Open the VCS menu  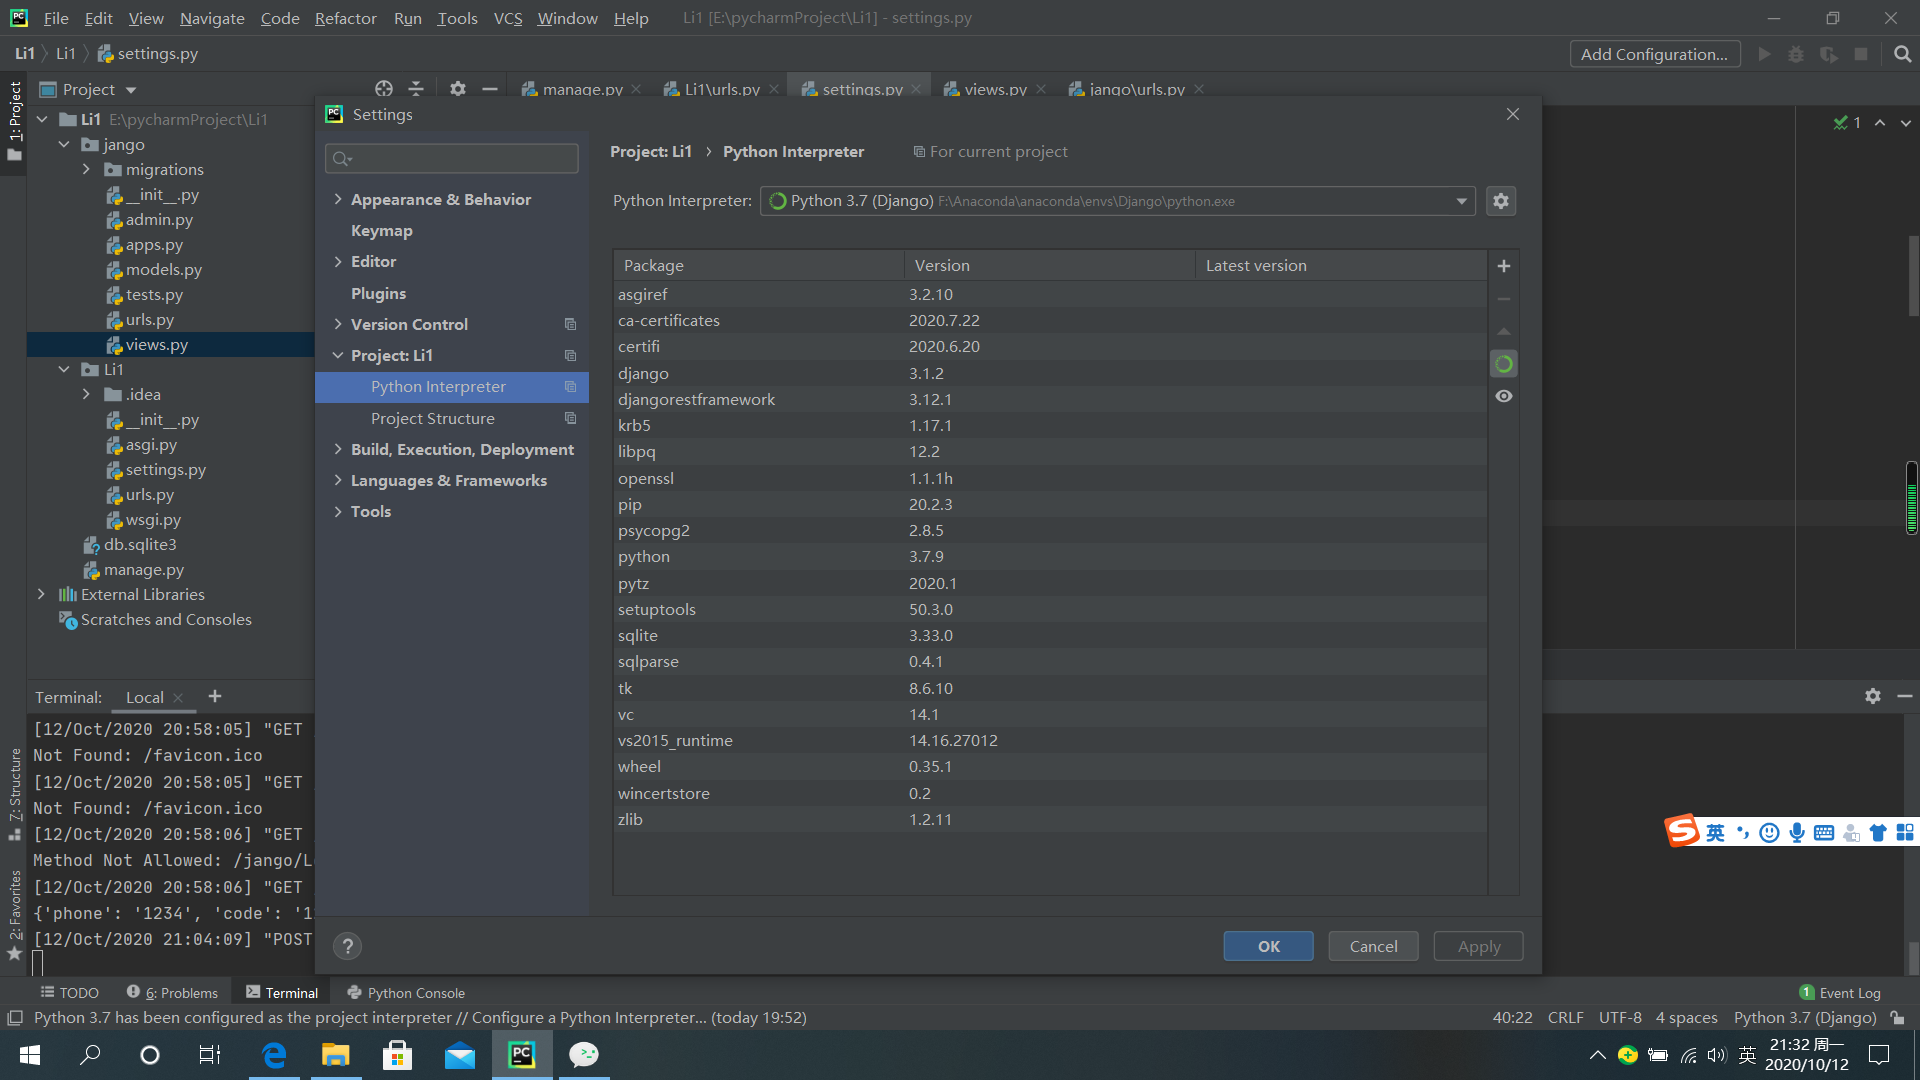click(x=508, y=18)
